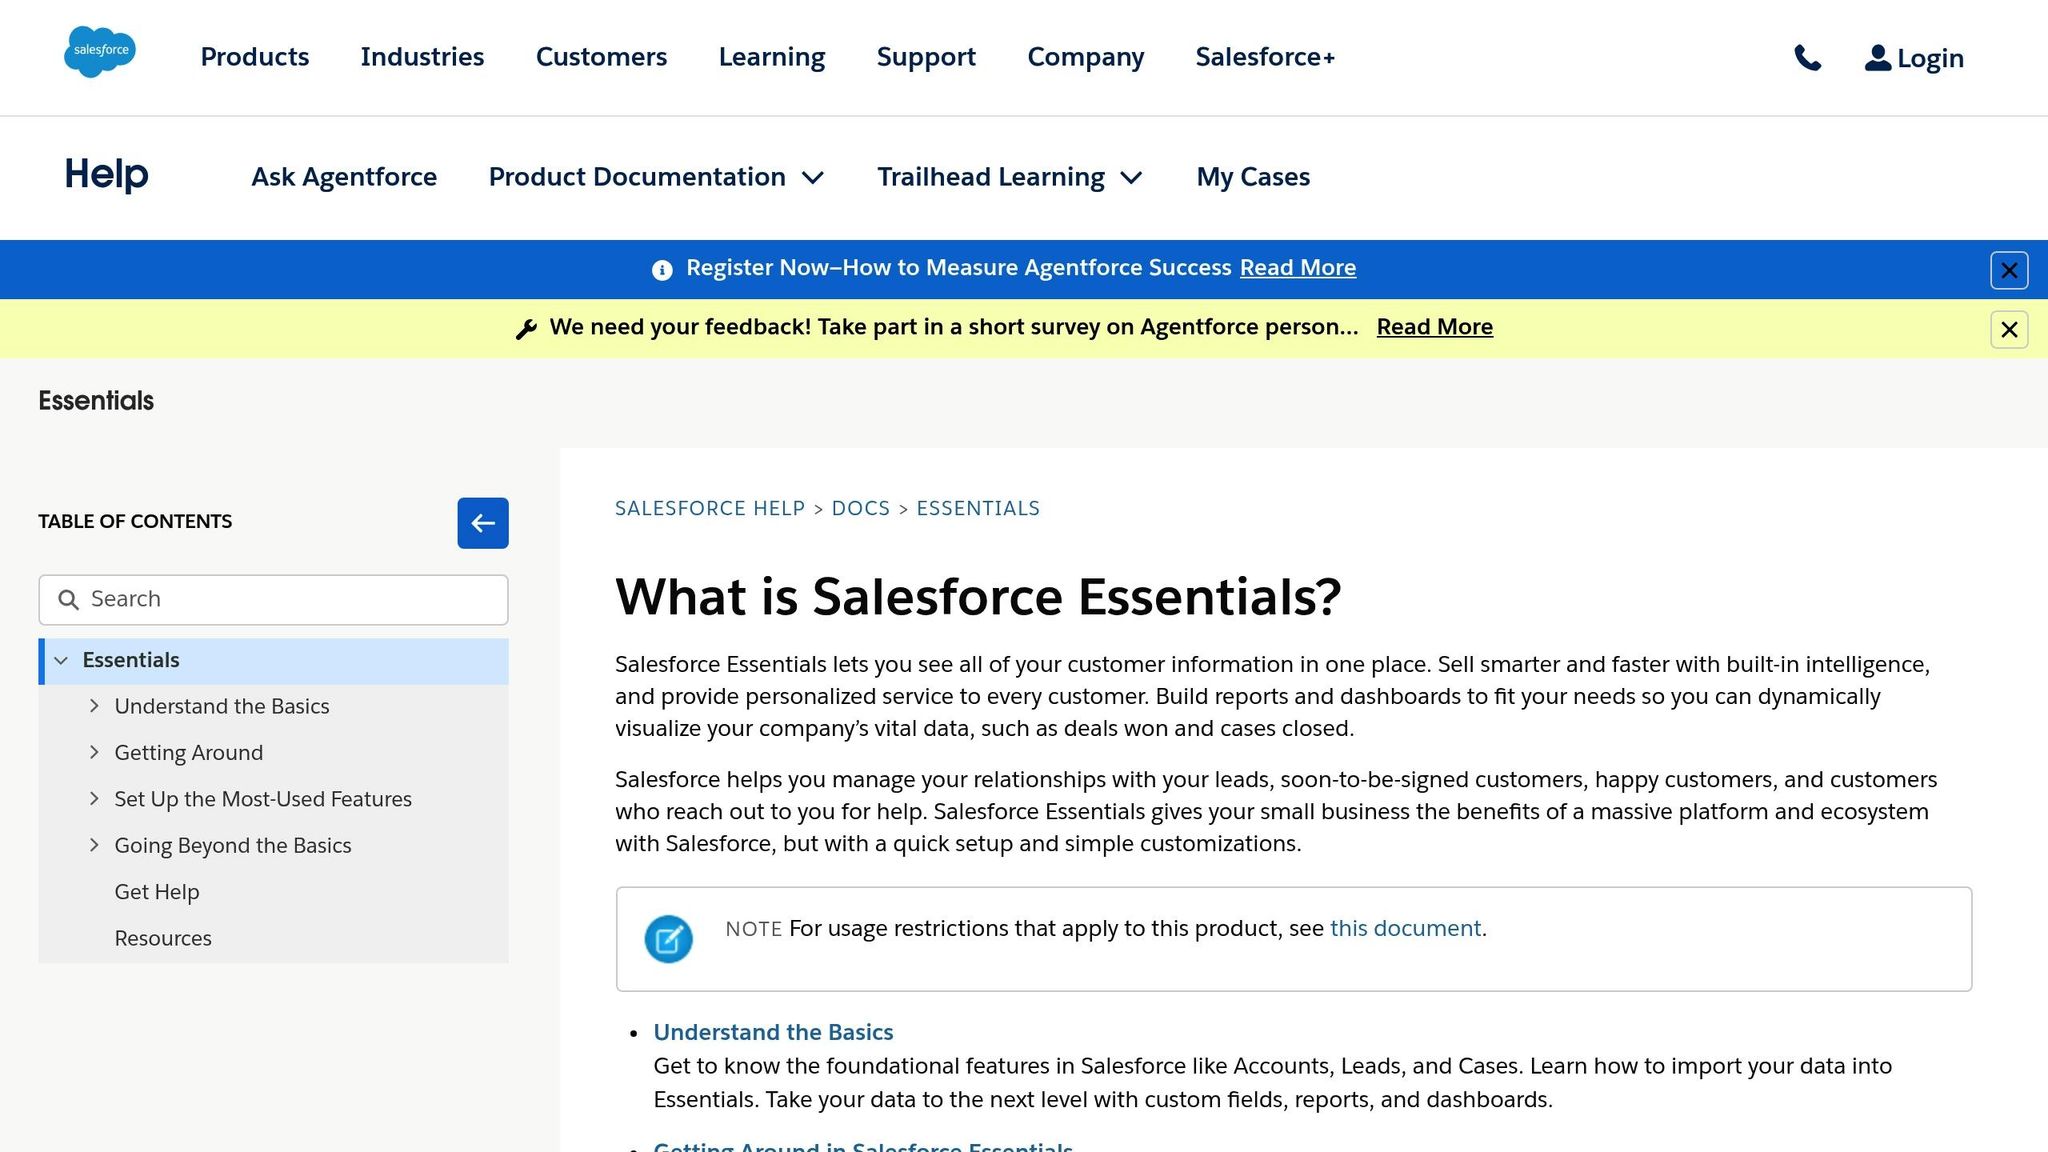Image resolution: width=2048 pixels, height=1152 pixels.
Task: Click the search magnifier icon
Action: (68, 600)
